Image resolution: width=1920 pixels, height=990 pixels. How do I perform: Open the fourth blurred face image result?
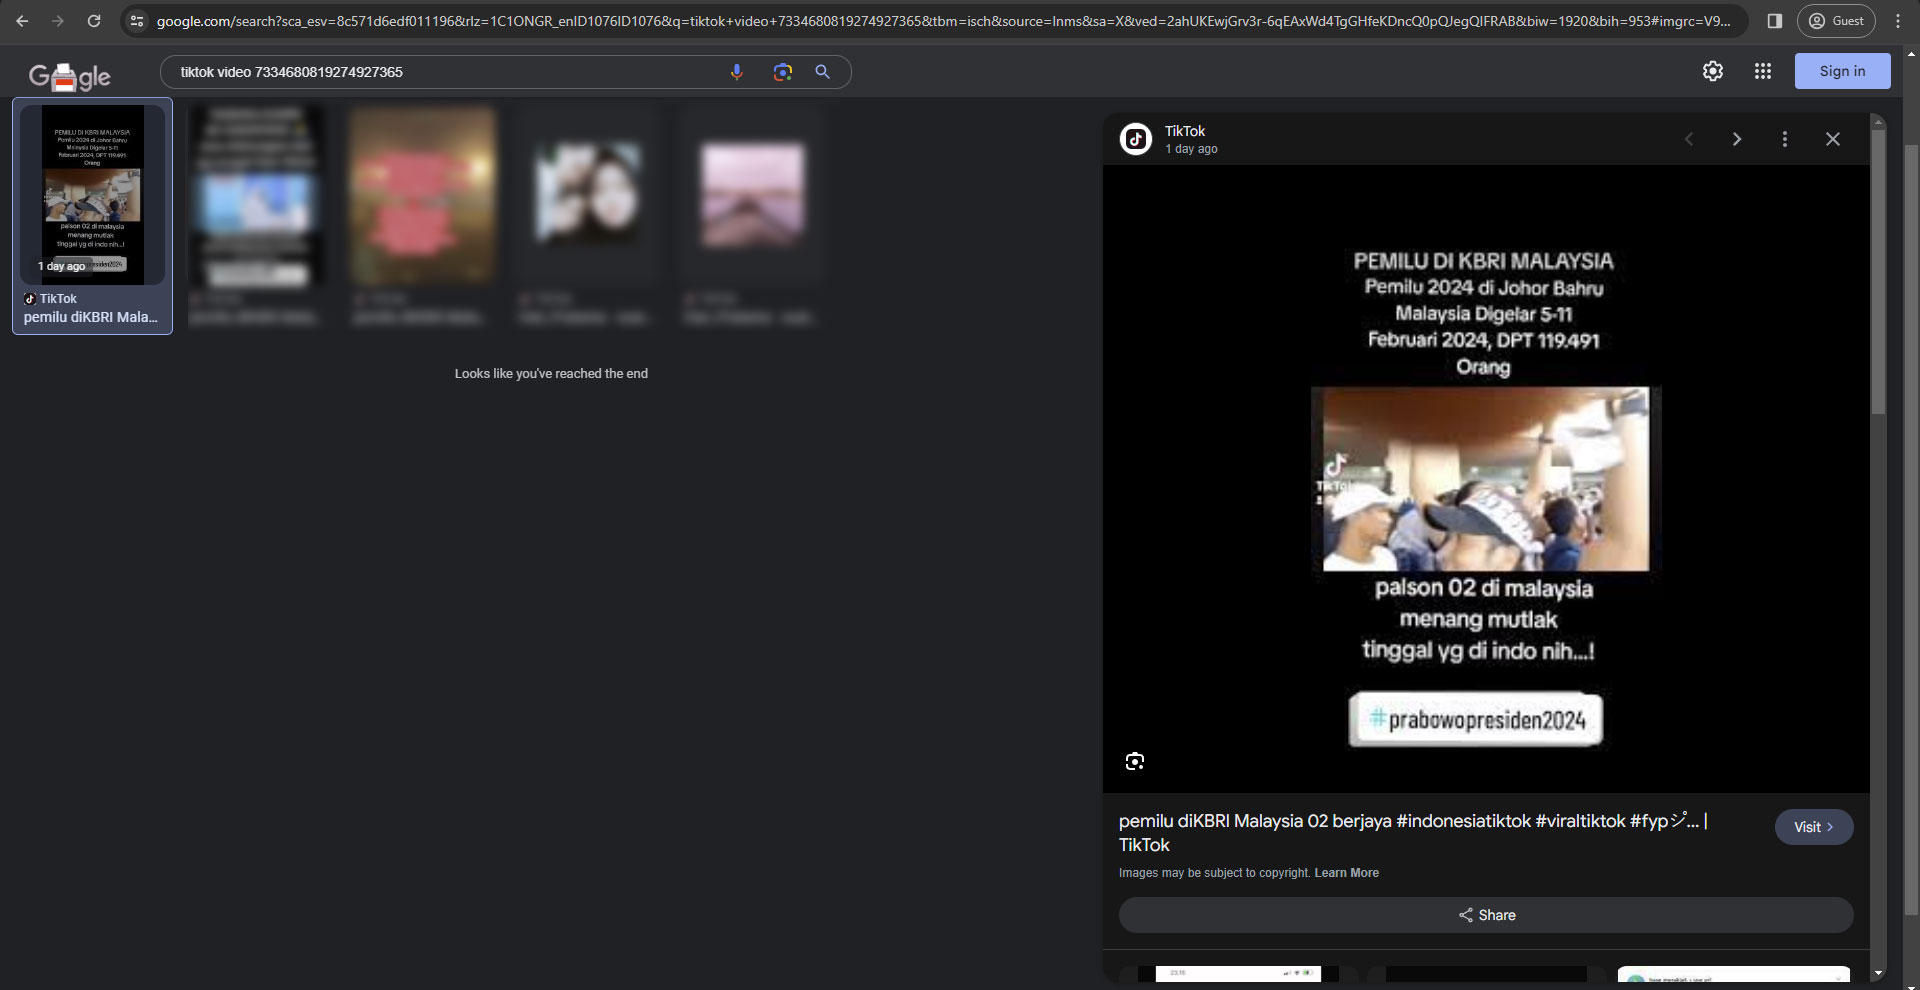click(587, 195)
